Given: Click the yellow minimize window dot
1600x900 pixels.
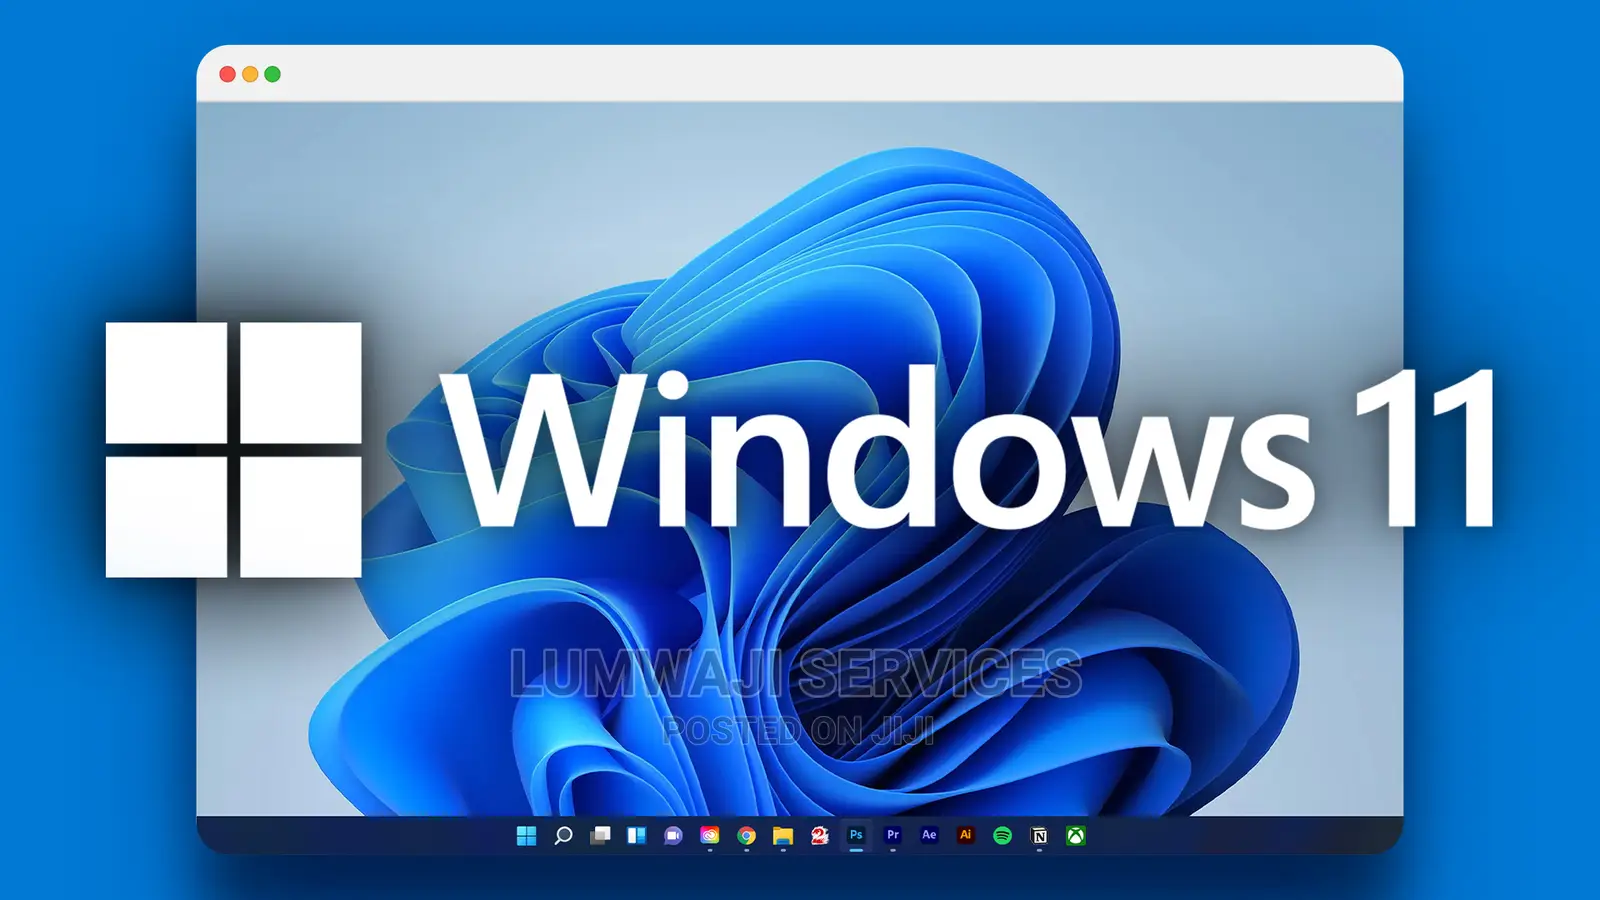Looking at the screenshot, I should coord(250,74).
